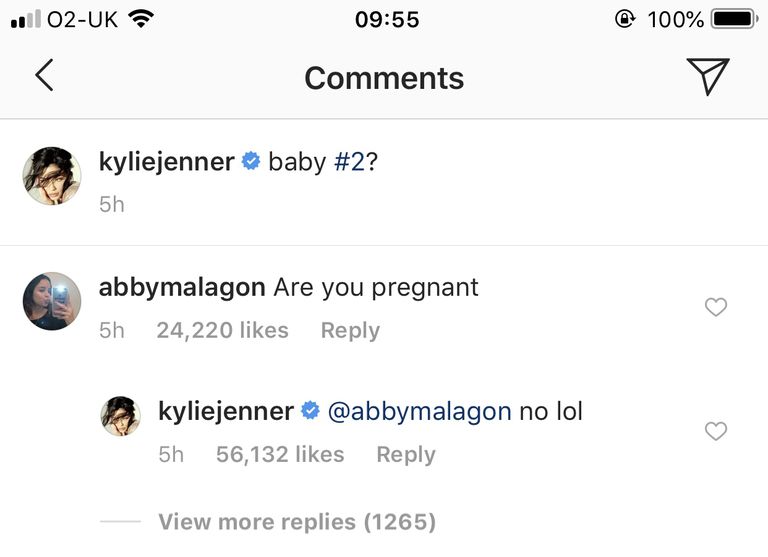Tap the battery icon in status bar

pos(734,19)
